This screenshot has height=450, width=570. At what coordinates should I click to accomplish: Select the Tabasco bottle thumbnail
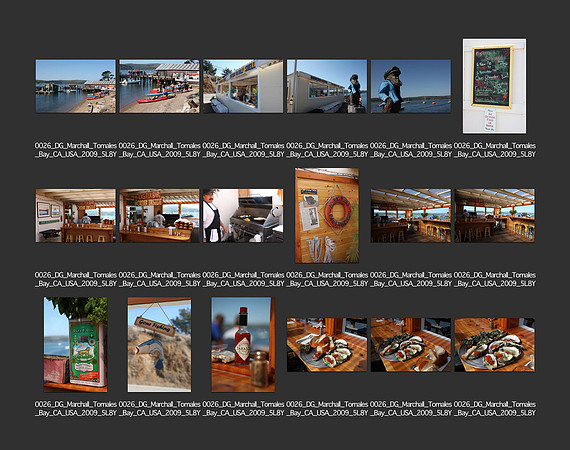(243, 345)
